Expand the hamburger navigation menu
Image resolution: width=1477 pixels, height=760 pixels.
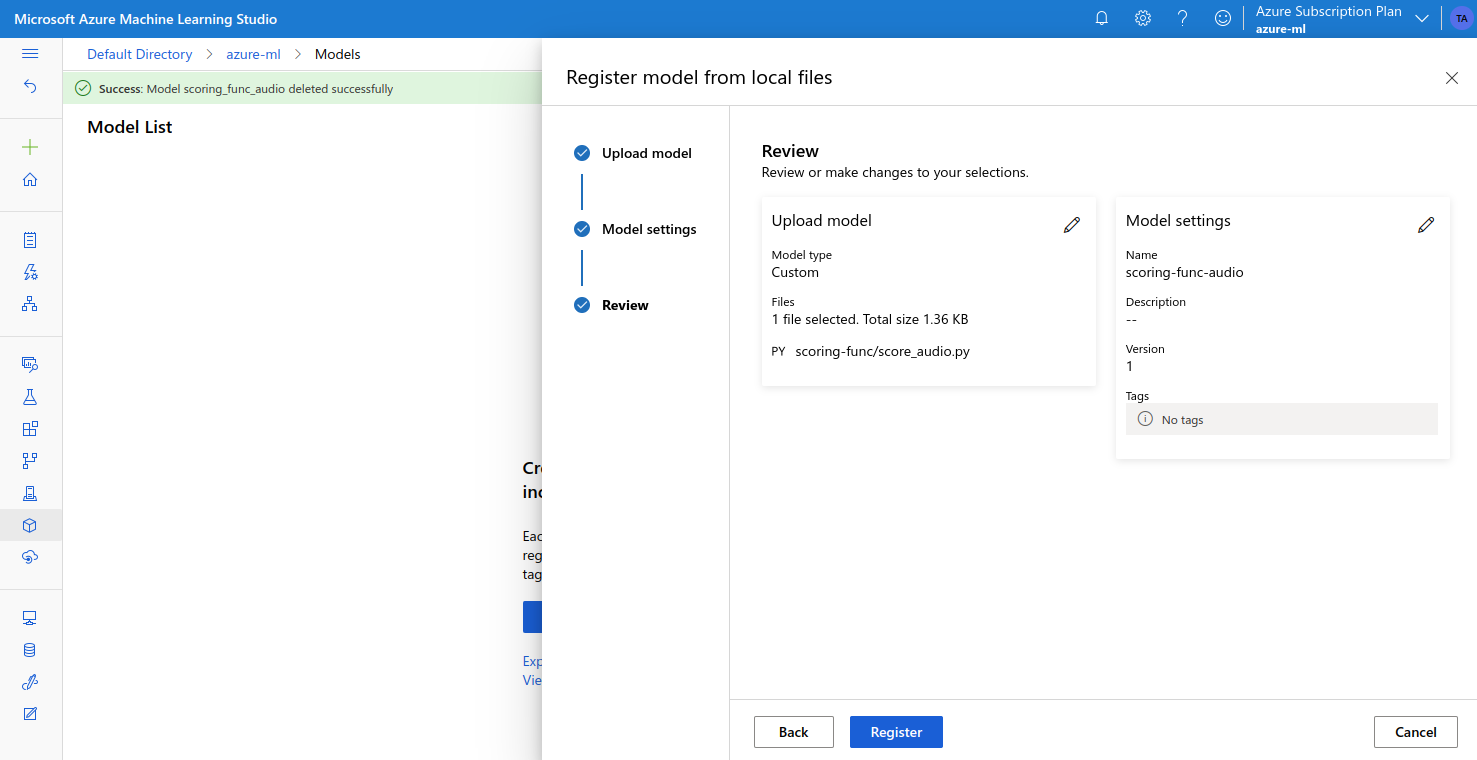[30, 54]
